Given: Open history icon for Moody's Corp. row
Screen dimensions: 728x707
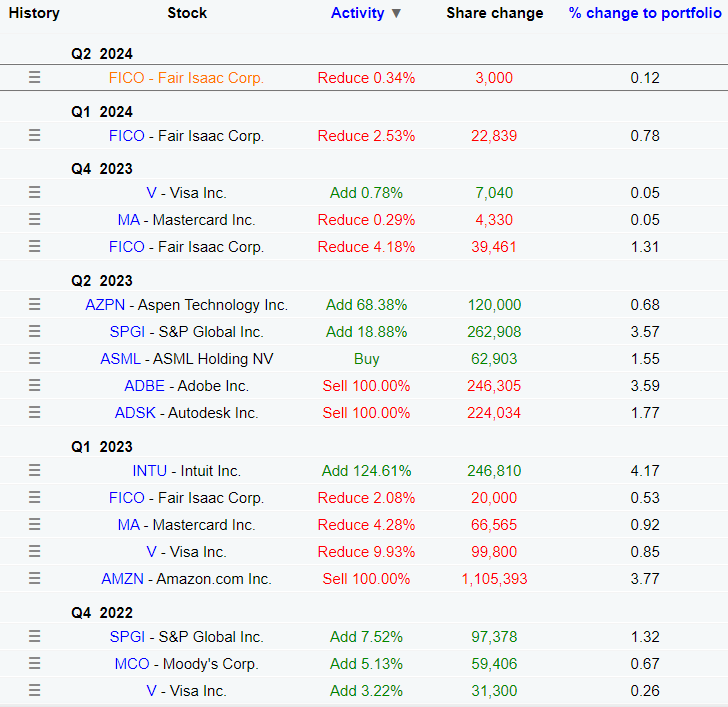Looking at the screenshot, I should tap(34, 663).
